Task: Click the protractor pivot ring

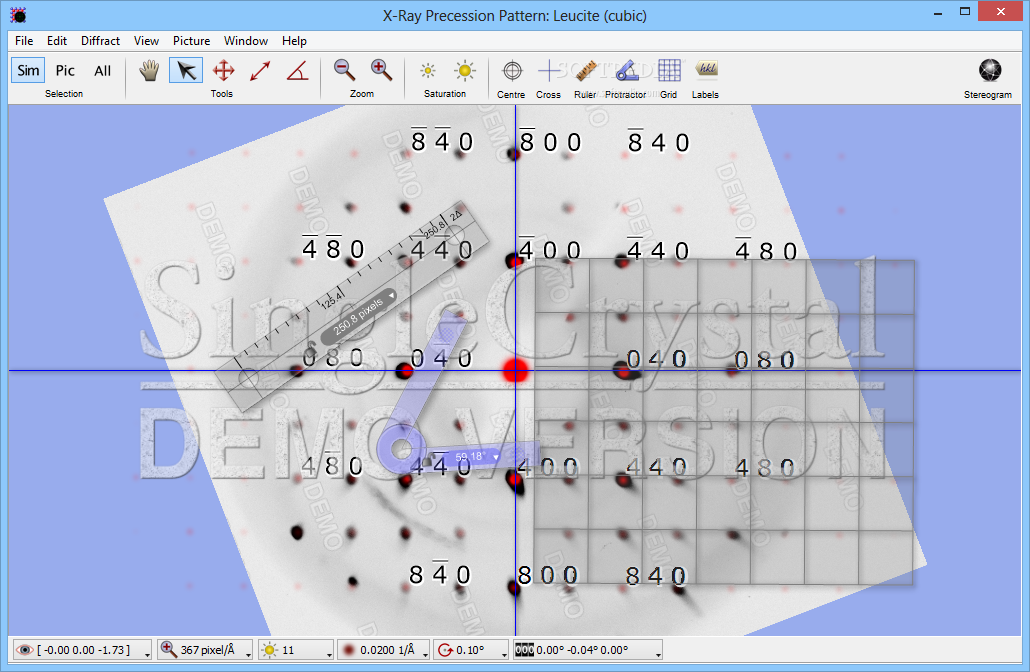Action: (x=401, y=449)
